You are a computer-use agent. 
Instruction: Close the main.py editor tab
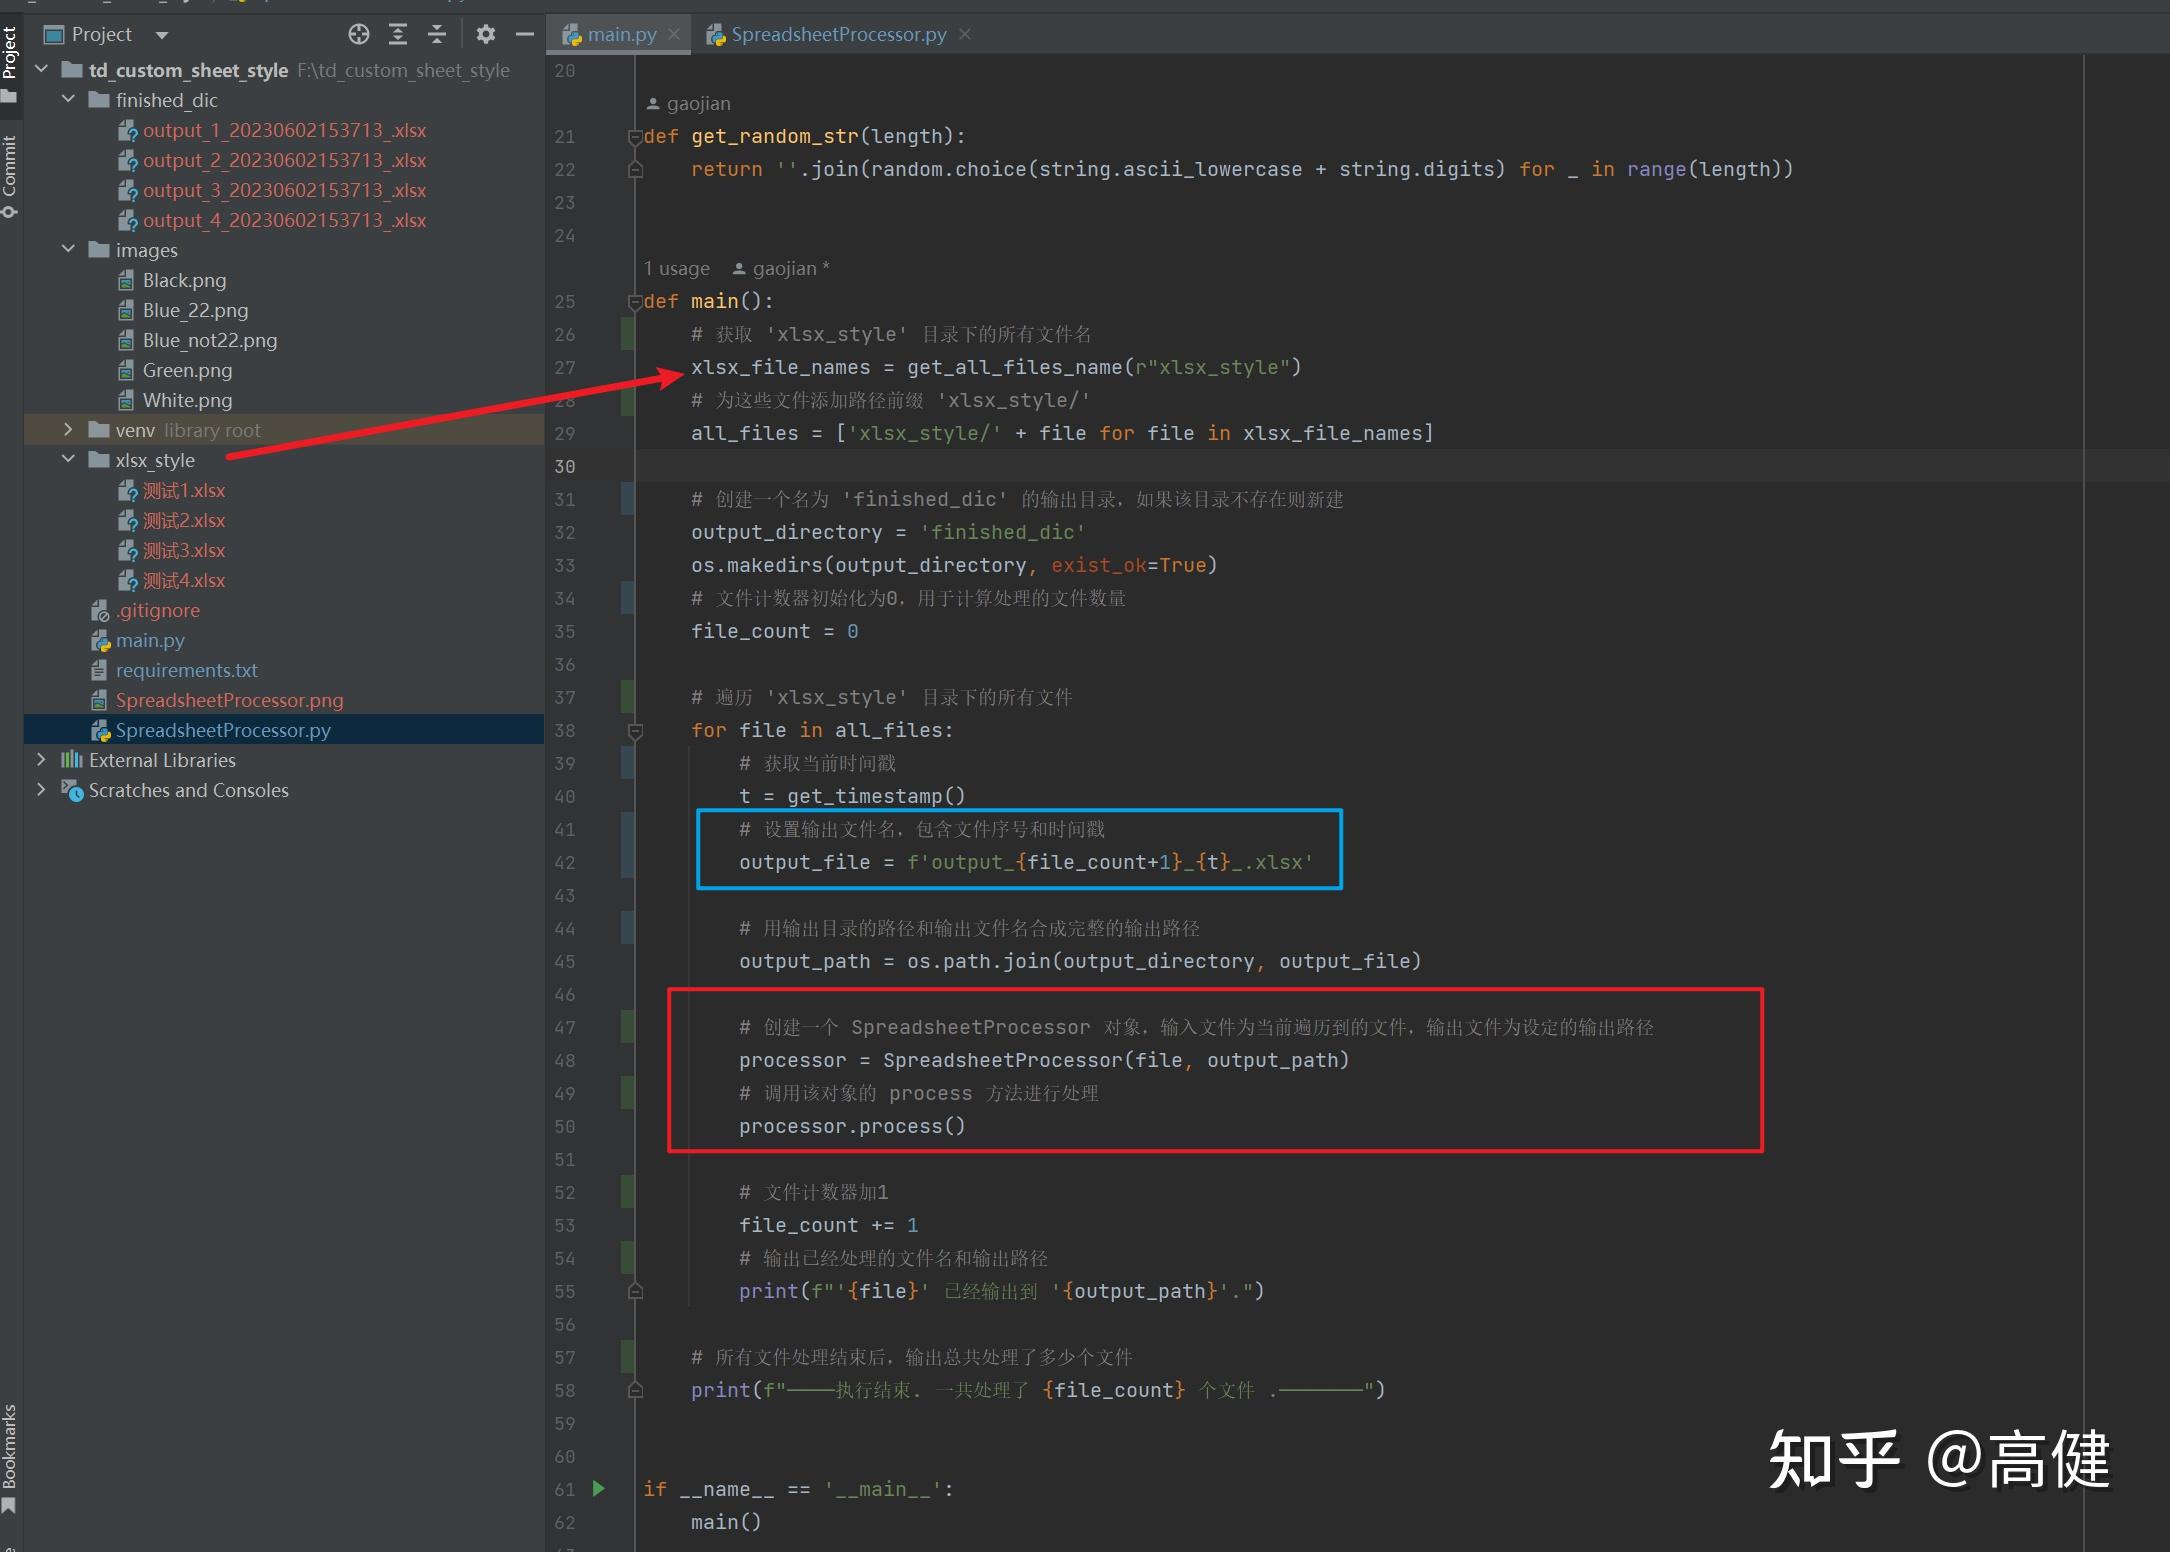(x=674, y=35)
